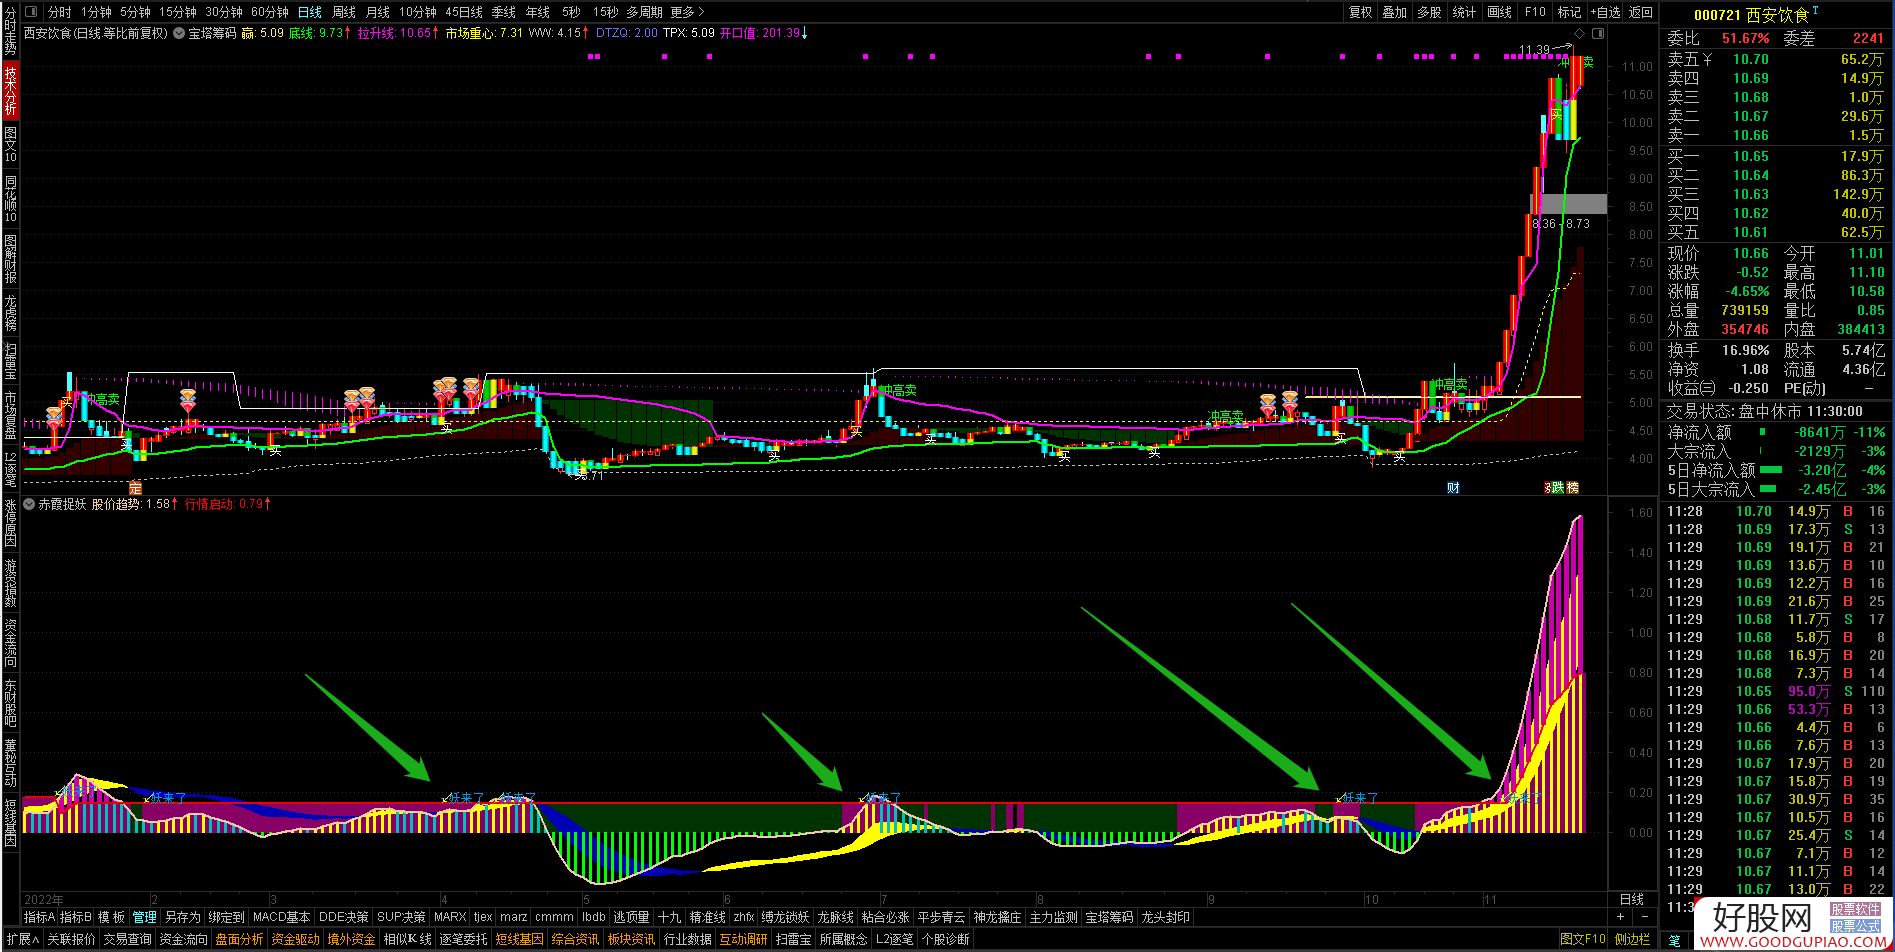1895x952 pixels.
Task: Select 指标A indicator group
Action: 39,917
